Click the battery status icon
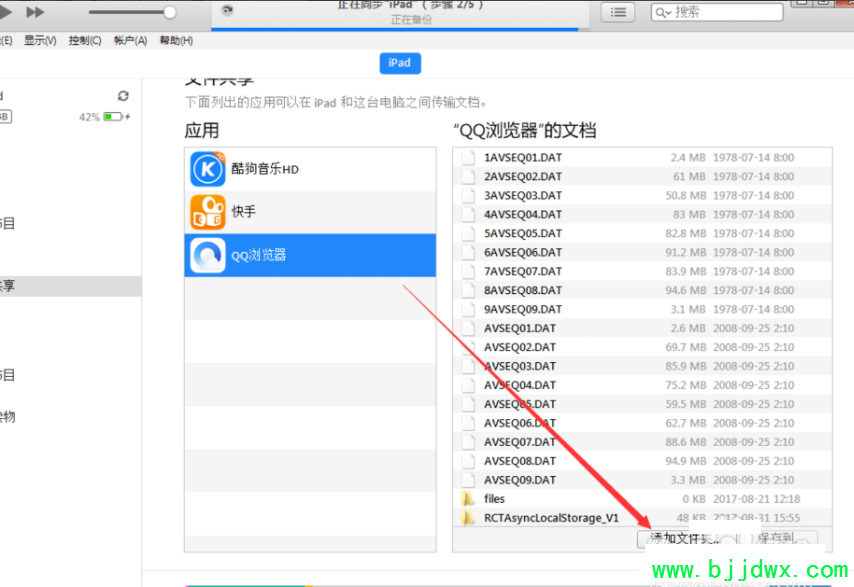This screenshot has height=587, width=854. (x=113, y=117)
